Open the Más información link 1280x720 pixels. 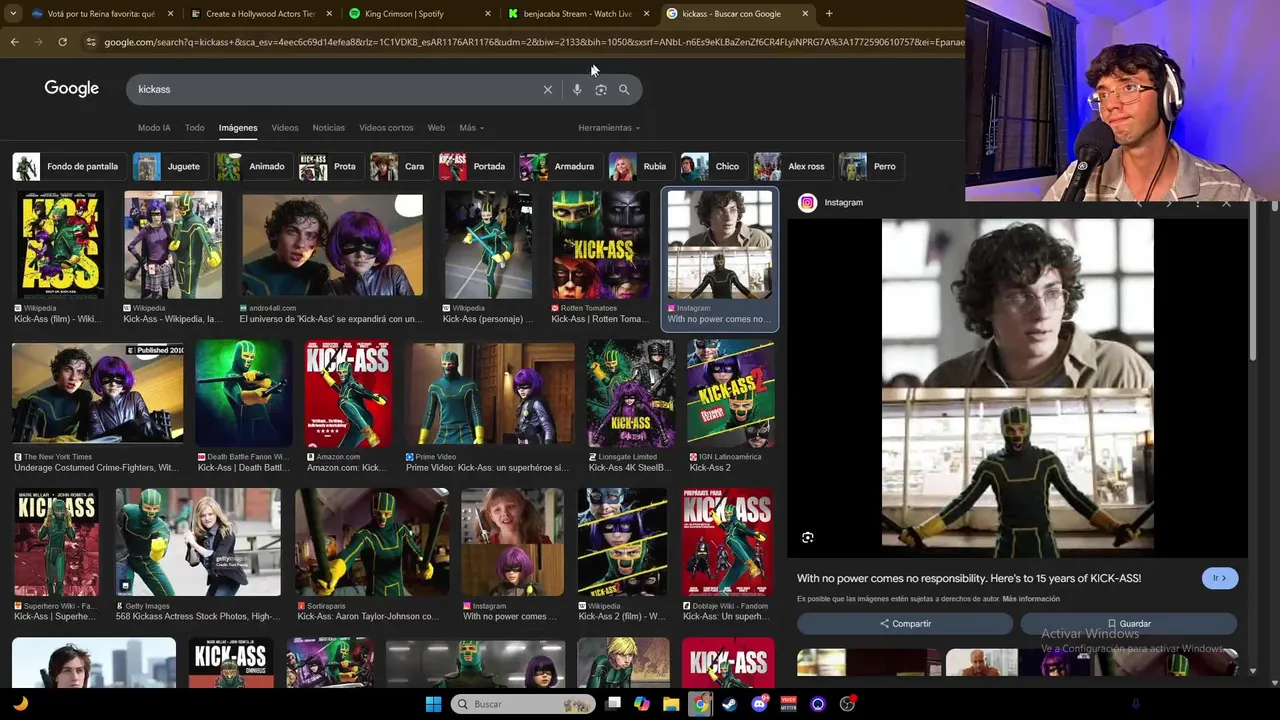point(1031,599)
